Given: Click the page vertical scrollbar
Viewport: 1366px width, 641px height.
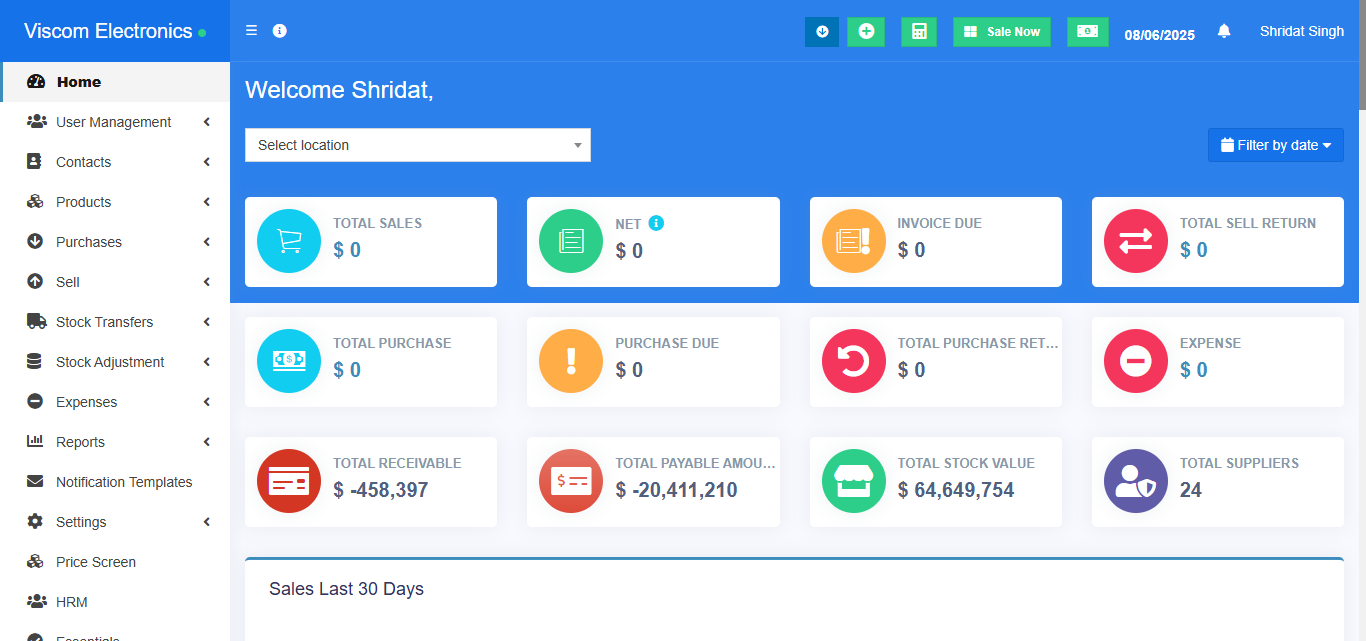Looking at the screenshot, I should 1361,300.
